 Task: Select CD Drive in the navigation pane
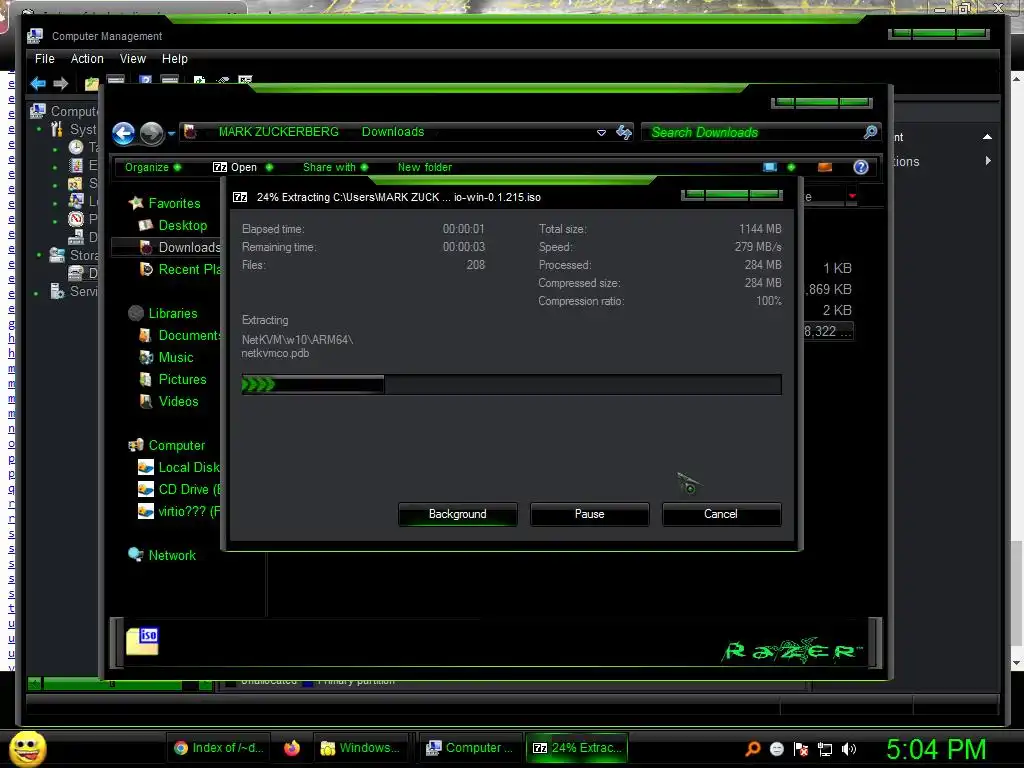pos(180,489)
